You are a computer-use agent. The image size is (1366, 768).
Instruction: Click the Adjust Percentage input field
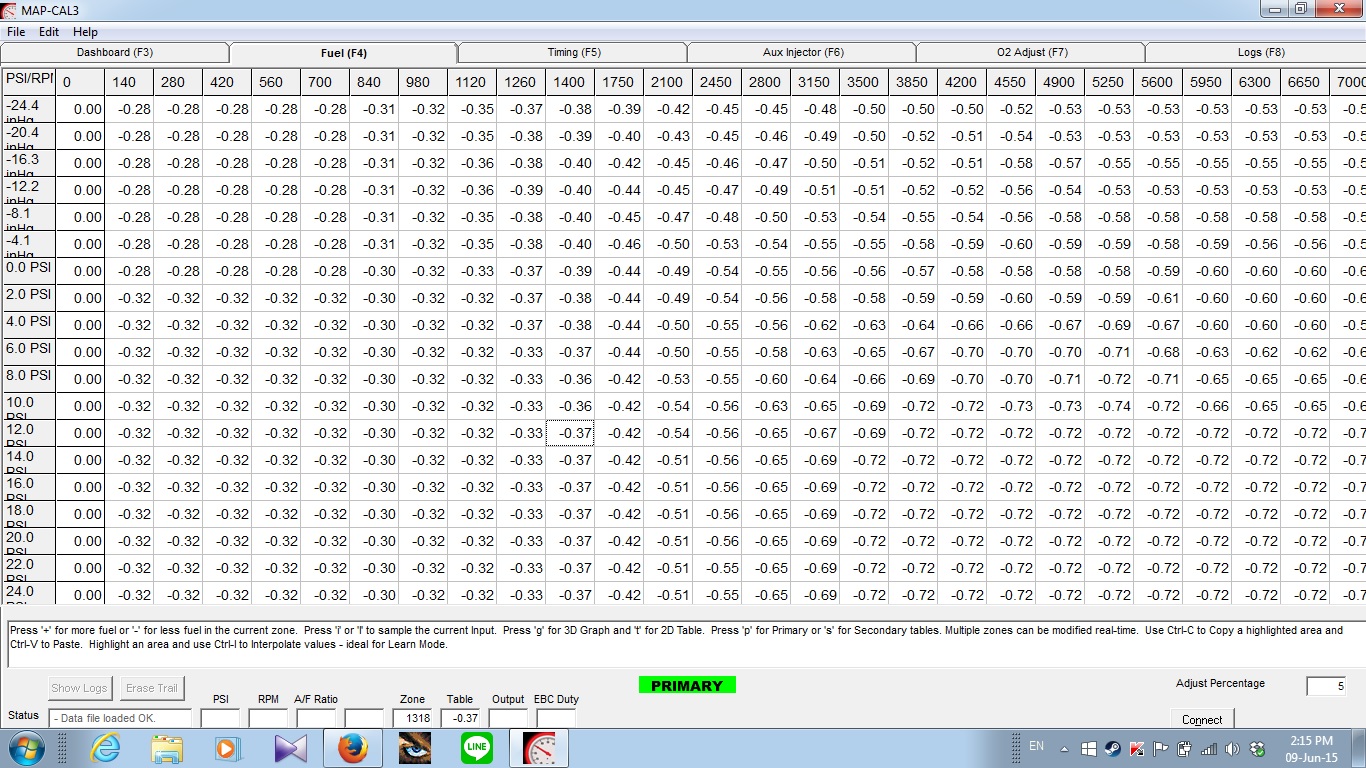point(1327,685)
